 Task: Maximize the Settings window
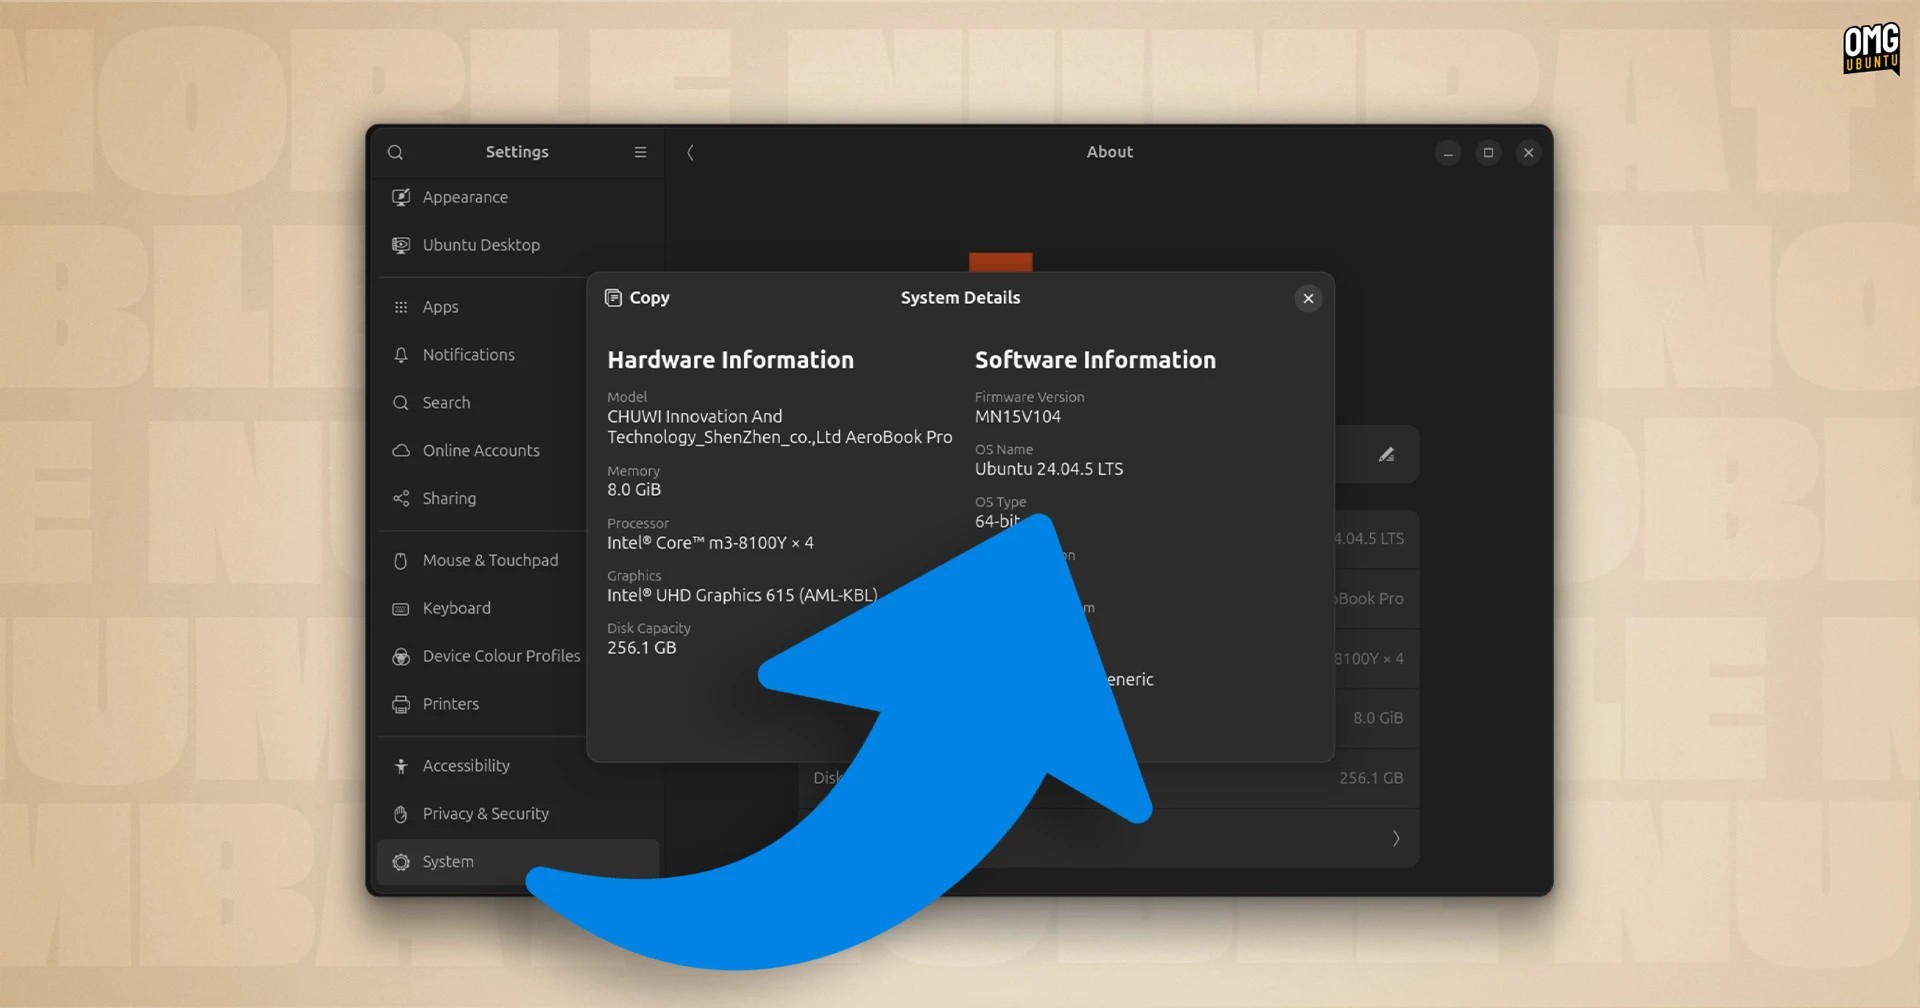click(x=1488, y=153)
